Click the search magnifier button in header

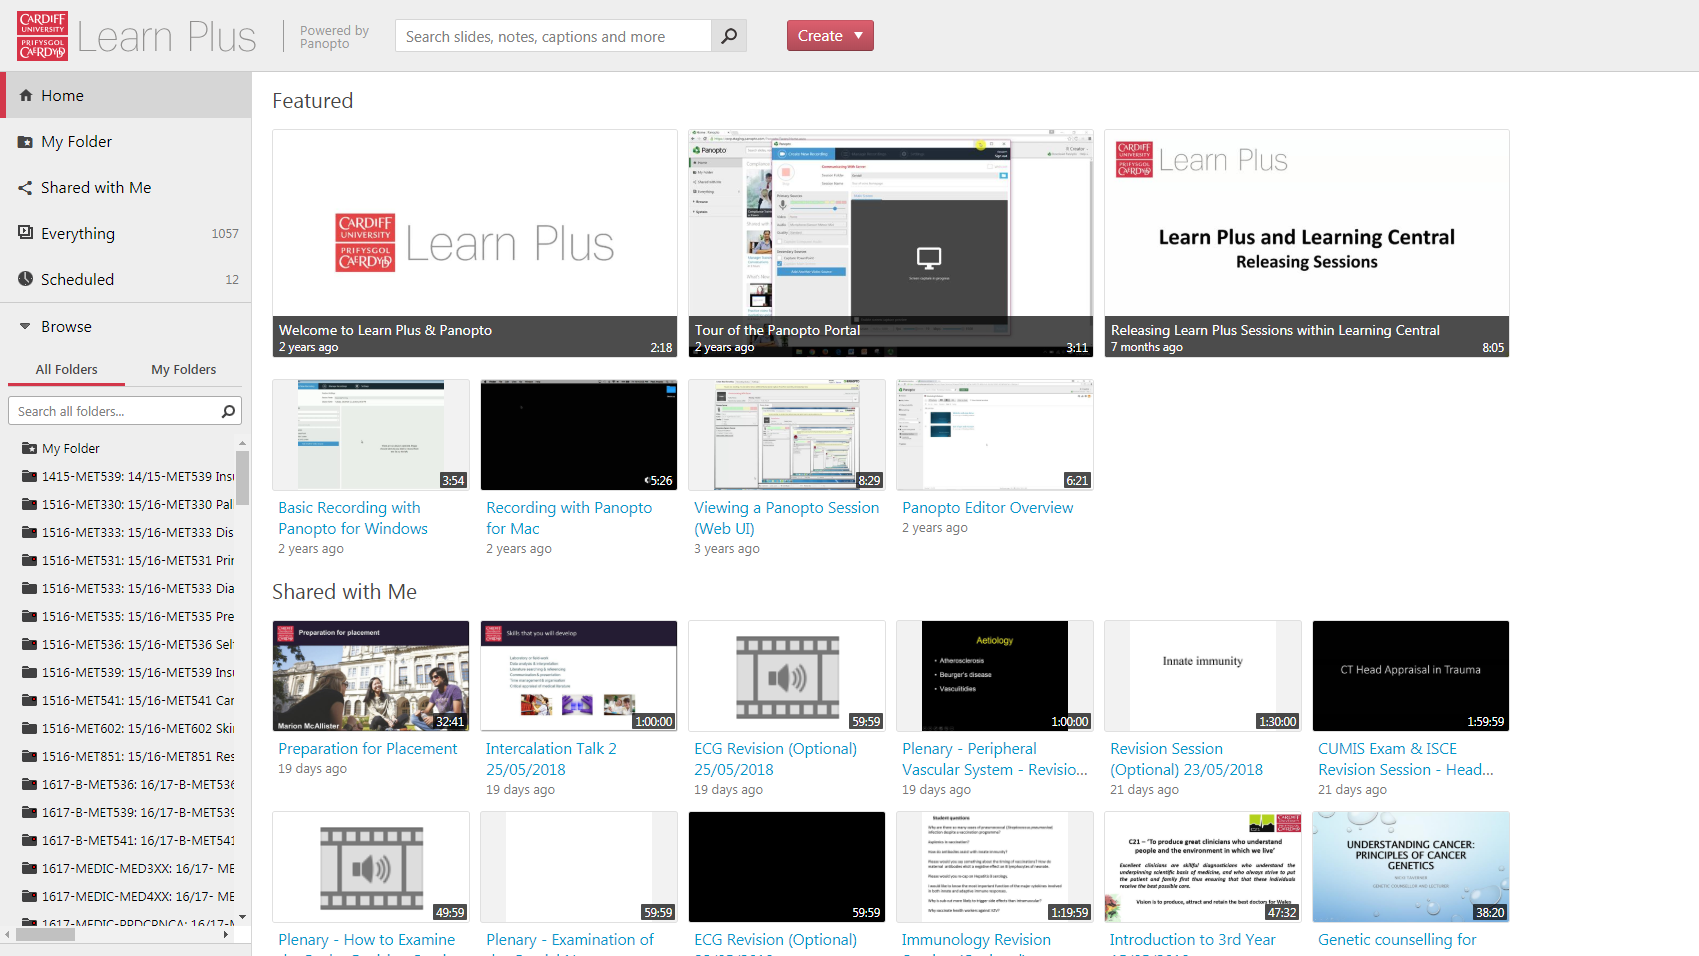click(x=729, y=36)
